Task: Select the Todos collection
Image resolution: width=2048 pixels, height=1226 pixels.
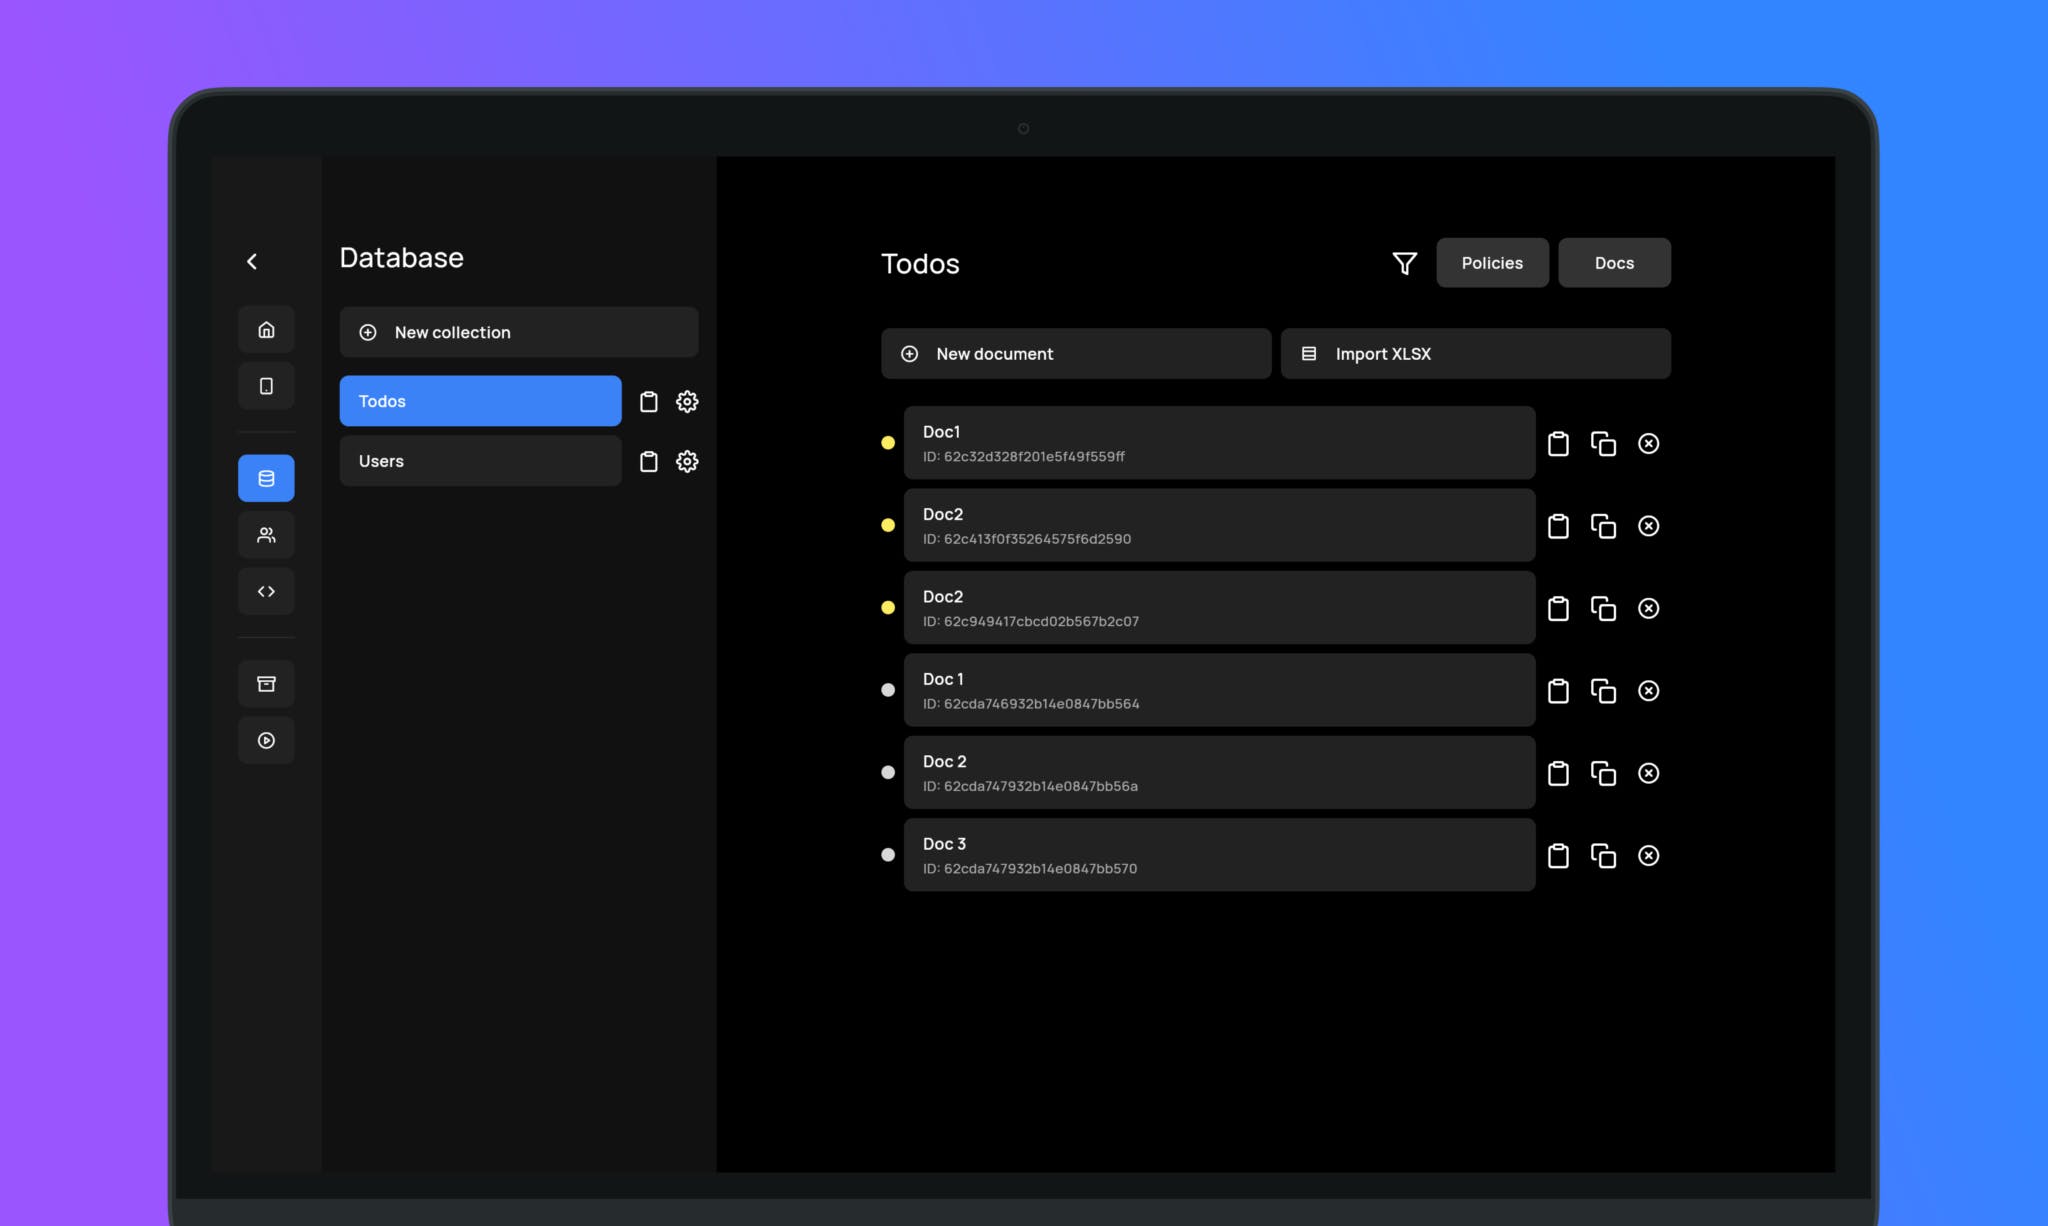Action: [x=480, y=401]
